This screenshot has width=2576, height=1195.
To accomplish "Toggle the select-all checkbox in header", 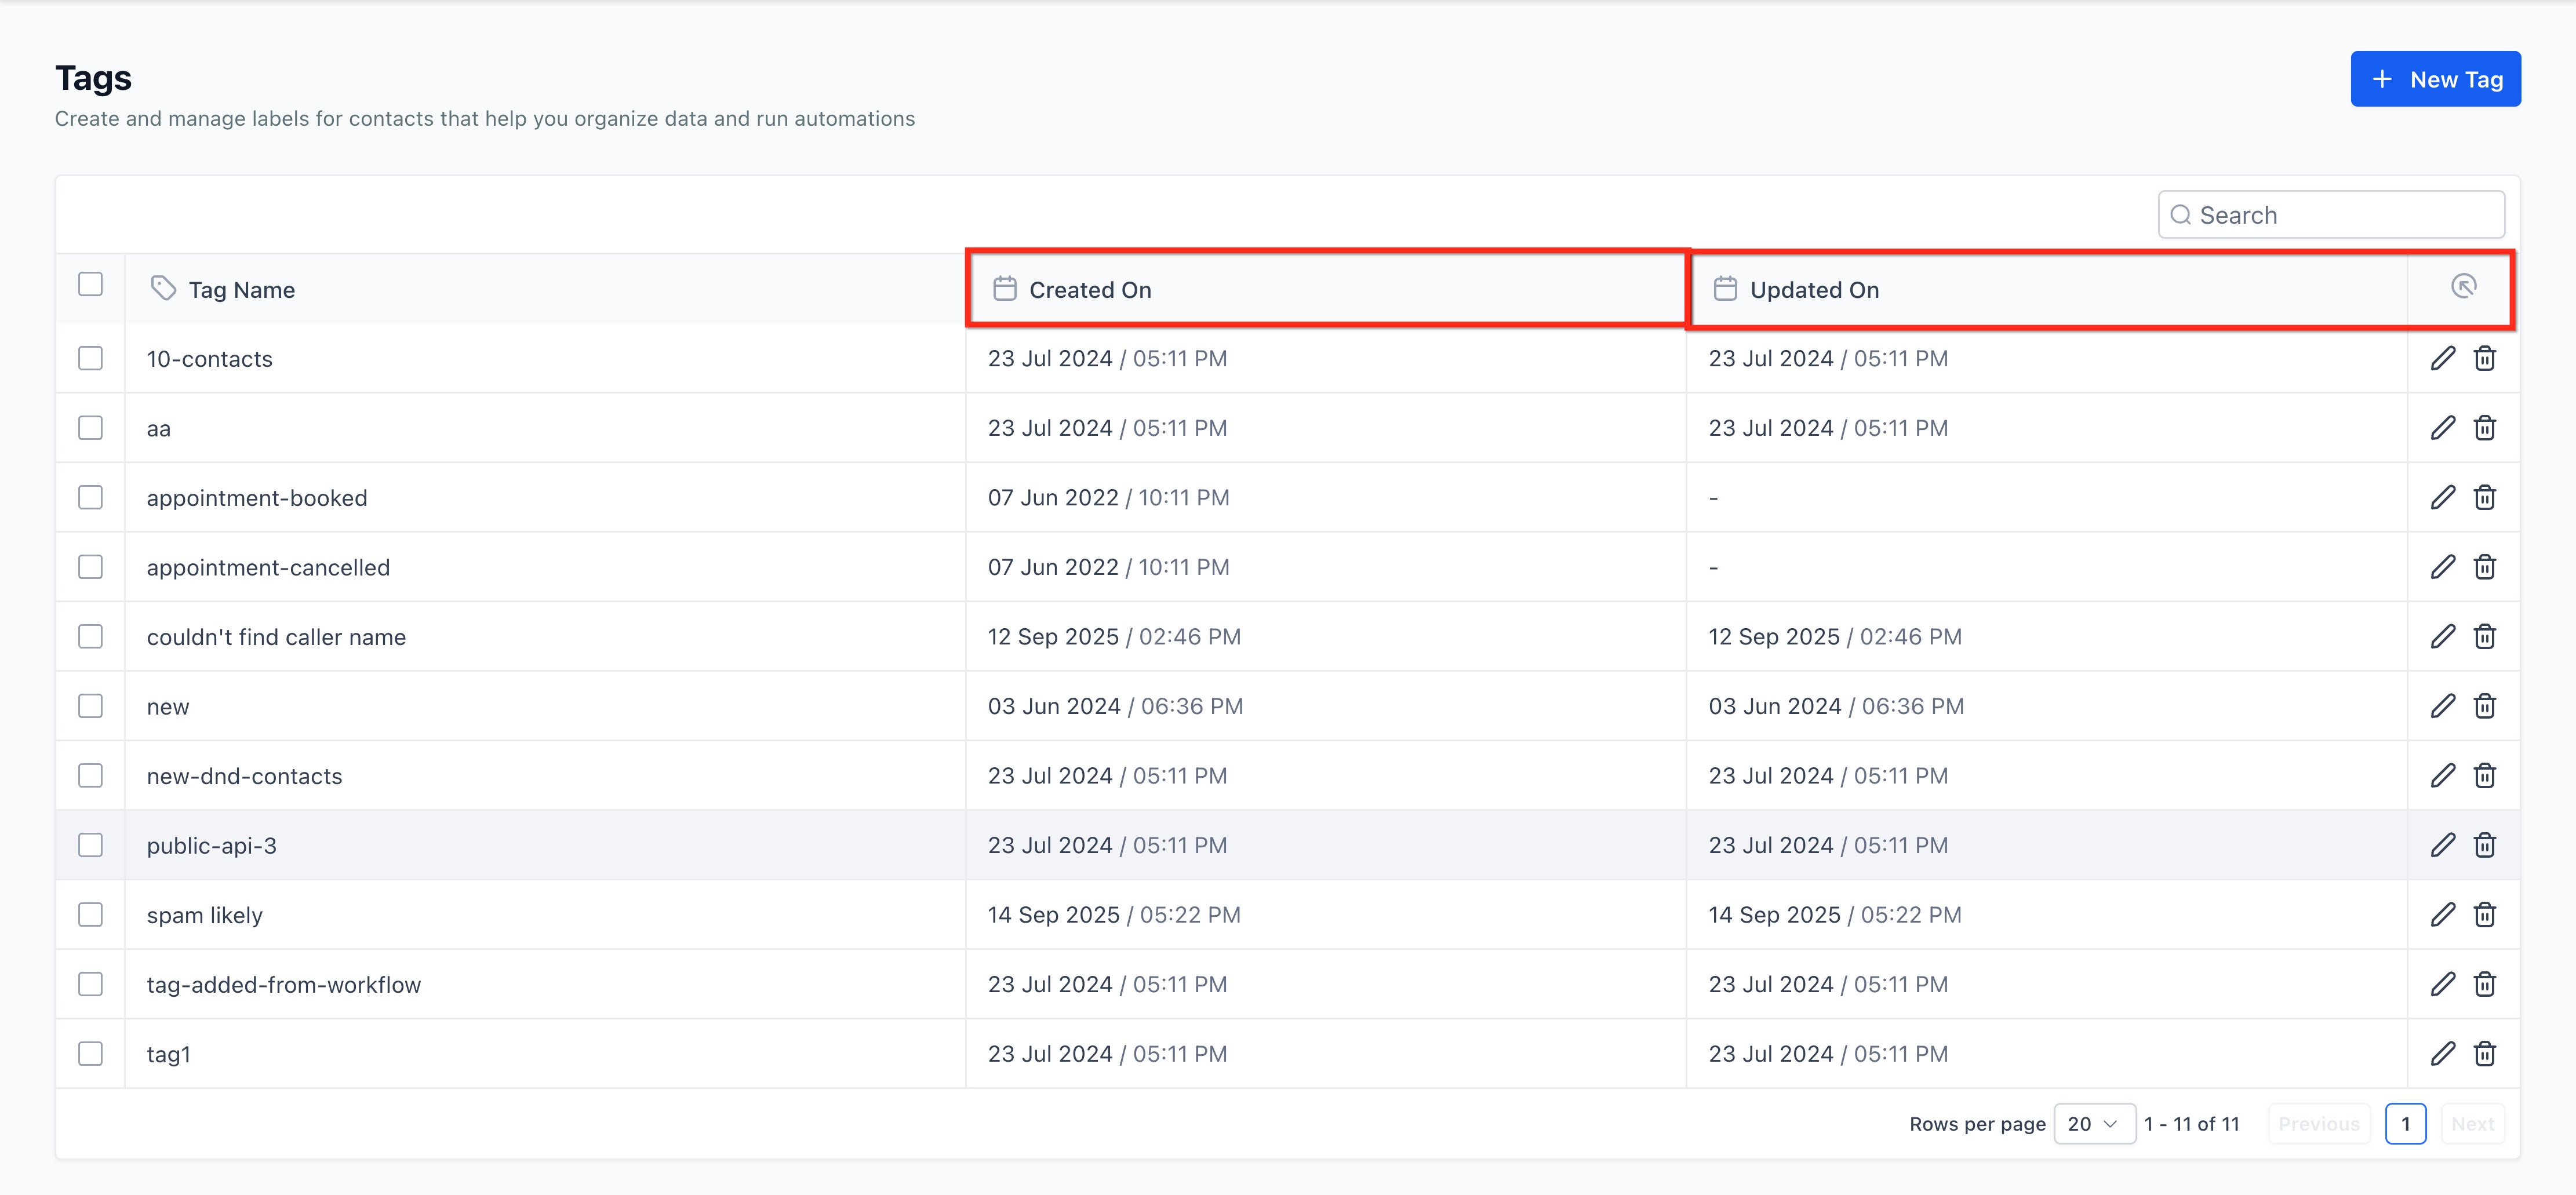I will point(90,285).
